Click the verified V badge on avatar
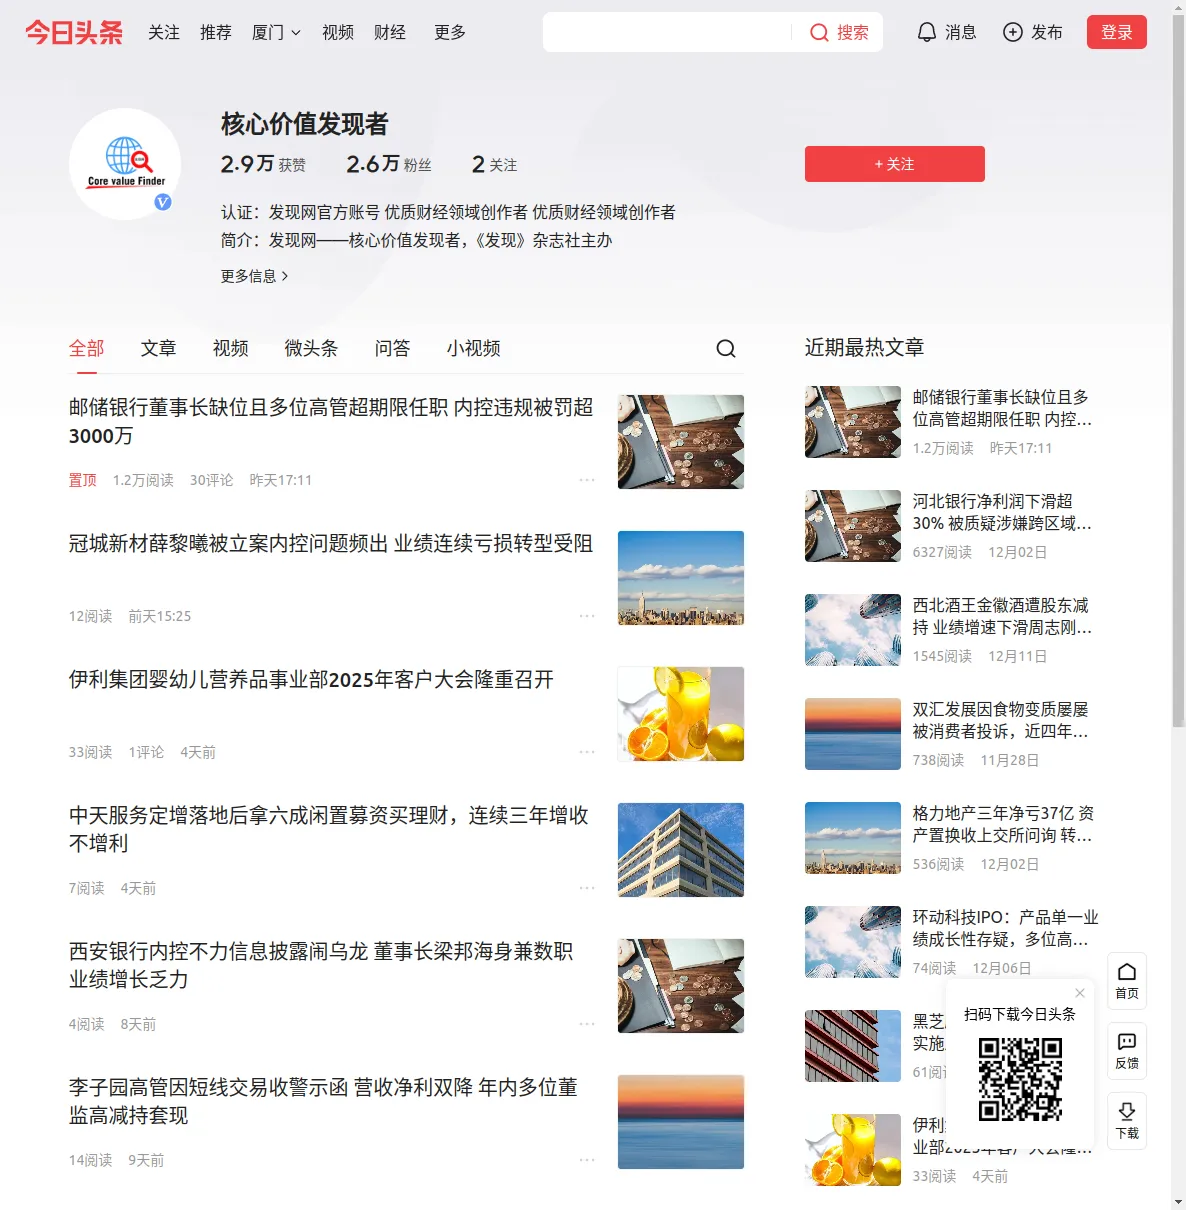Image resolution: width=1186 pixels, height=1210 pixels. pos(163,202)
